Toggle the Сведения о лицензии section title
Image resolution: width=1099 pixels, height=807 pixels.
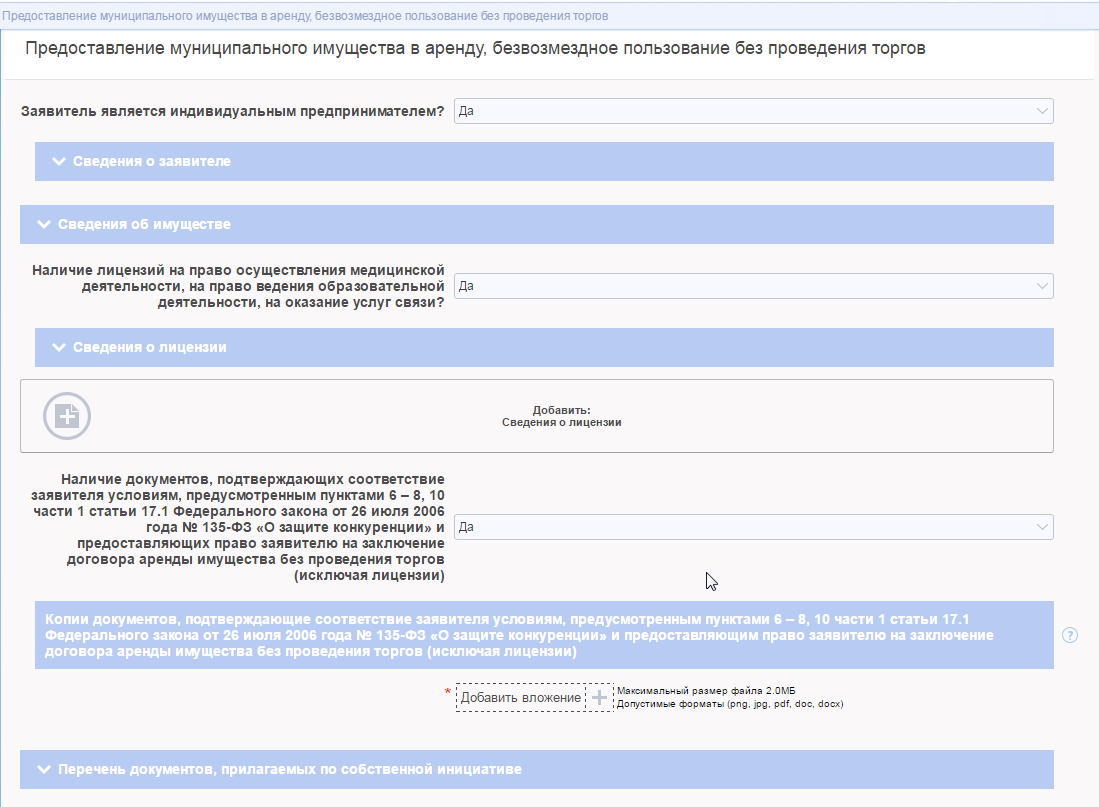[x=150, y=348]
